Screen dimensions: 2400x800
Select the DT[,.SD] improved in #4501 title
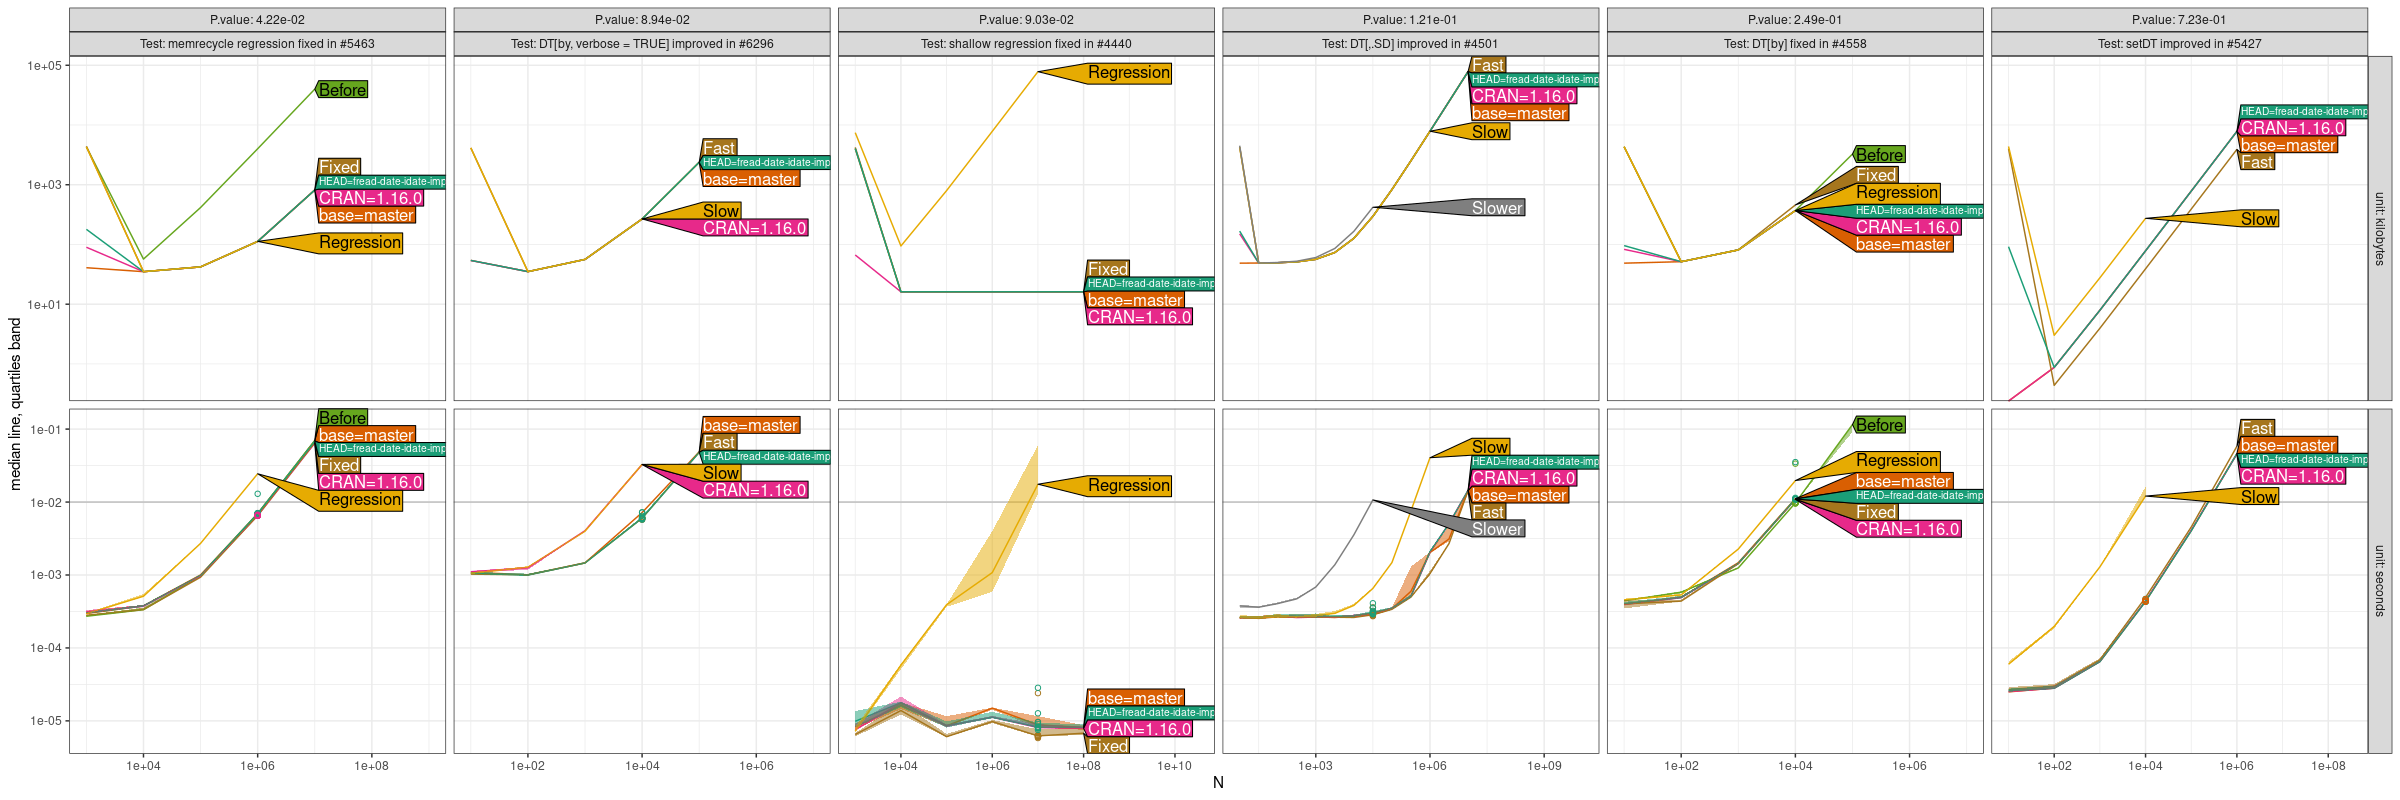(1410, 44)
